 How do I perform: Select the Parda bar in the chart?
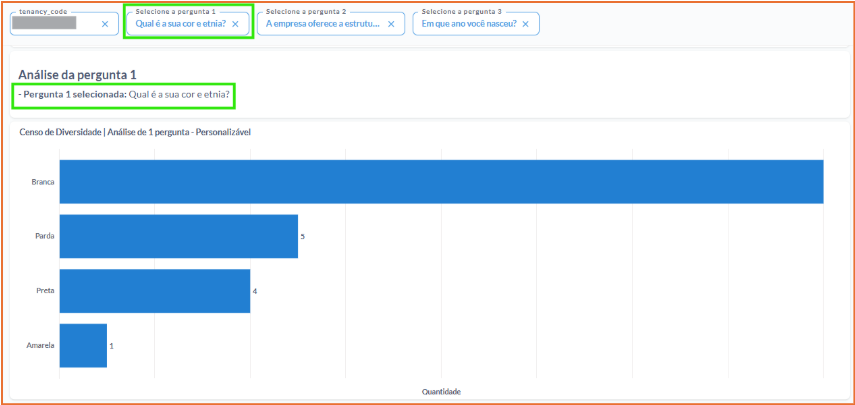click(178, 236)
